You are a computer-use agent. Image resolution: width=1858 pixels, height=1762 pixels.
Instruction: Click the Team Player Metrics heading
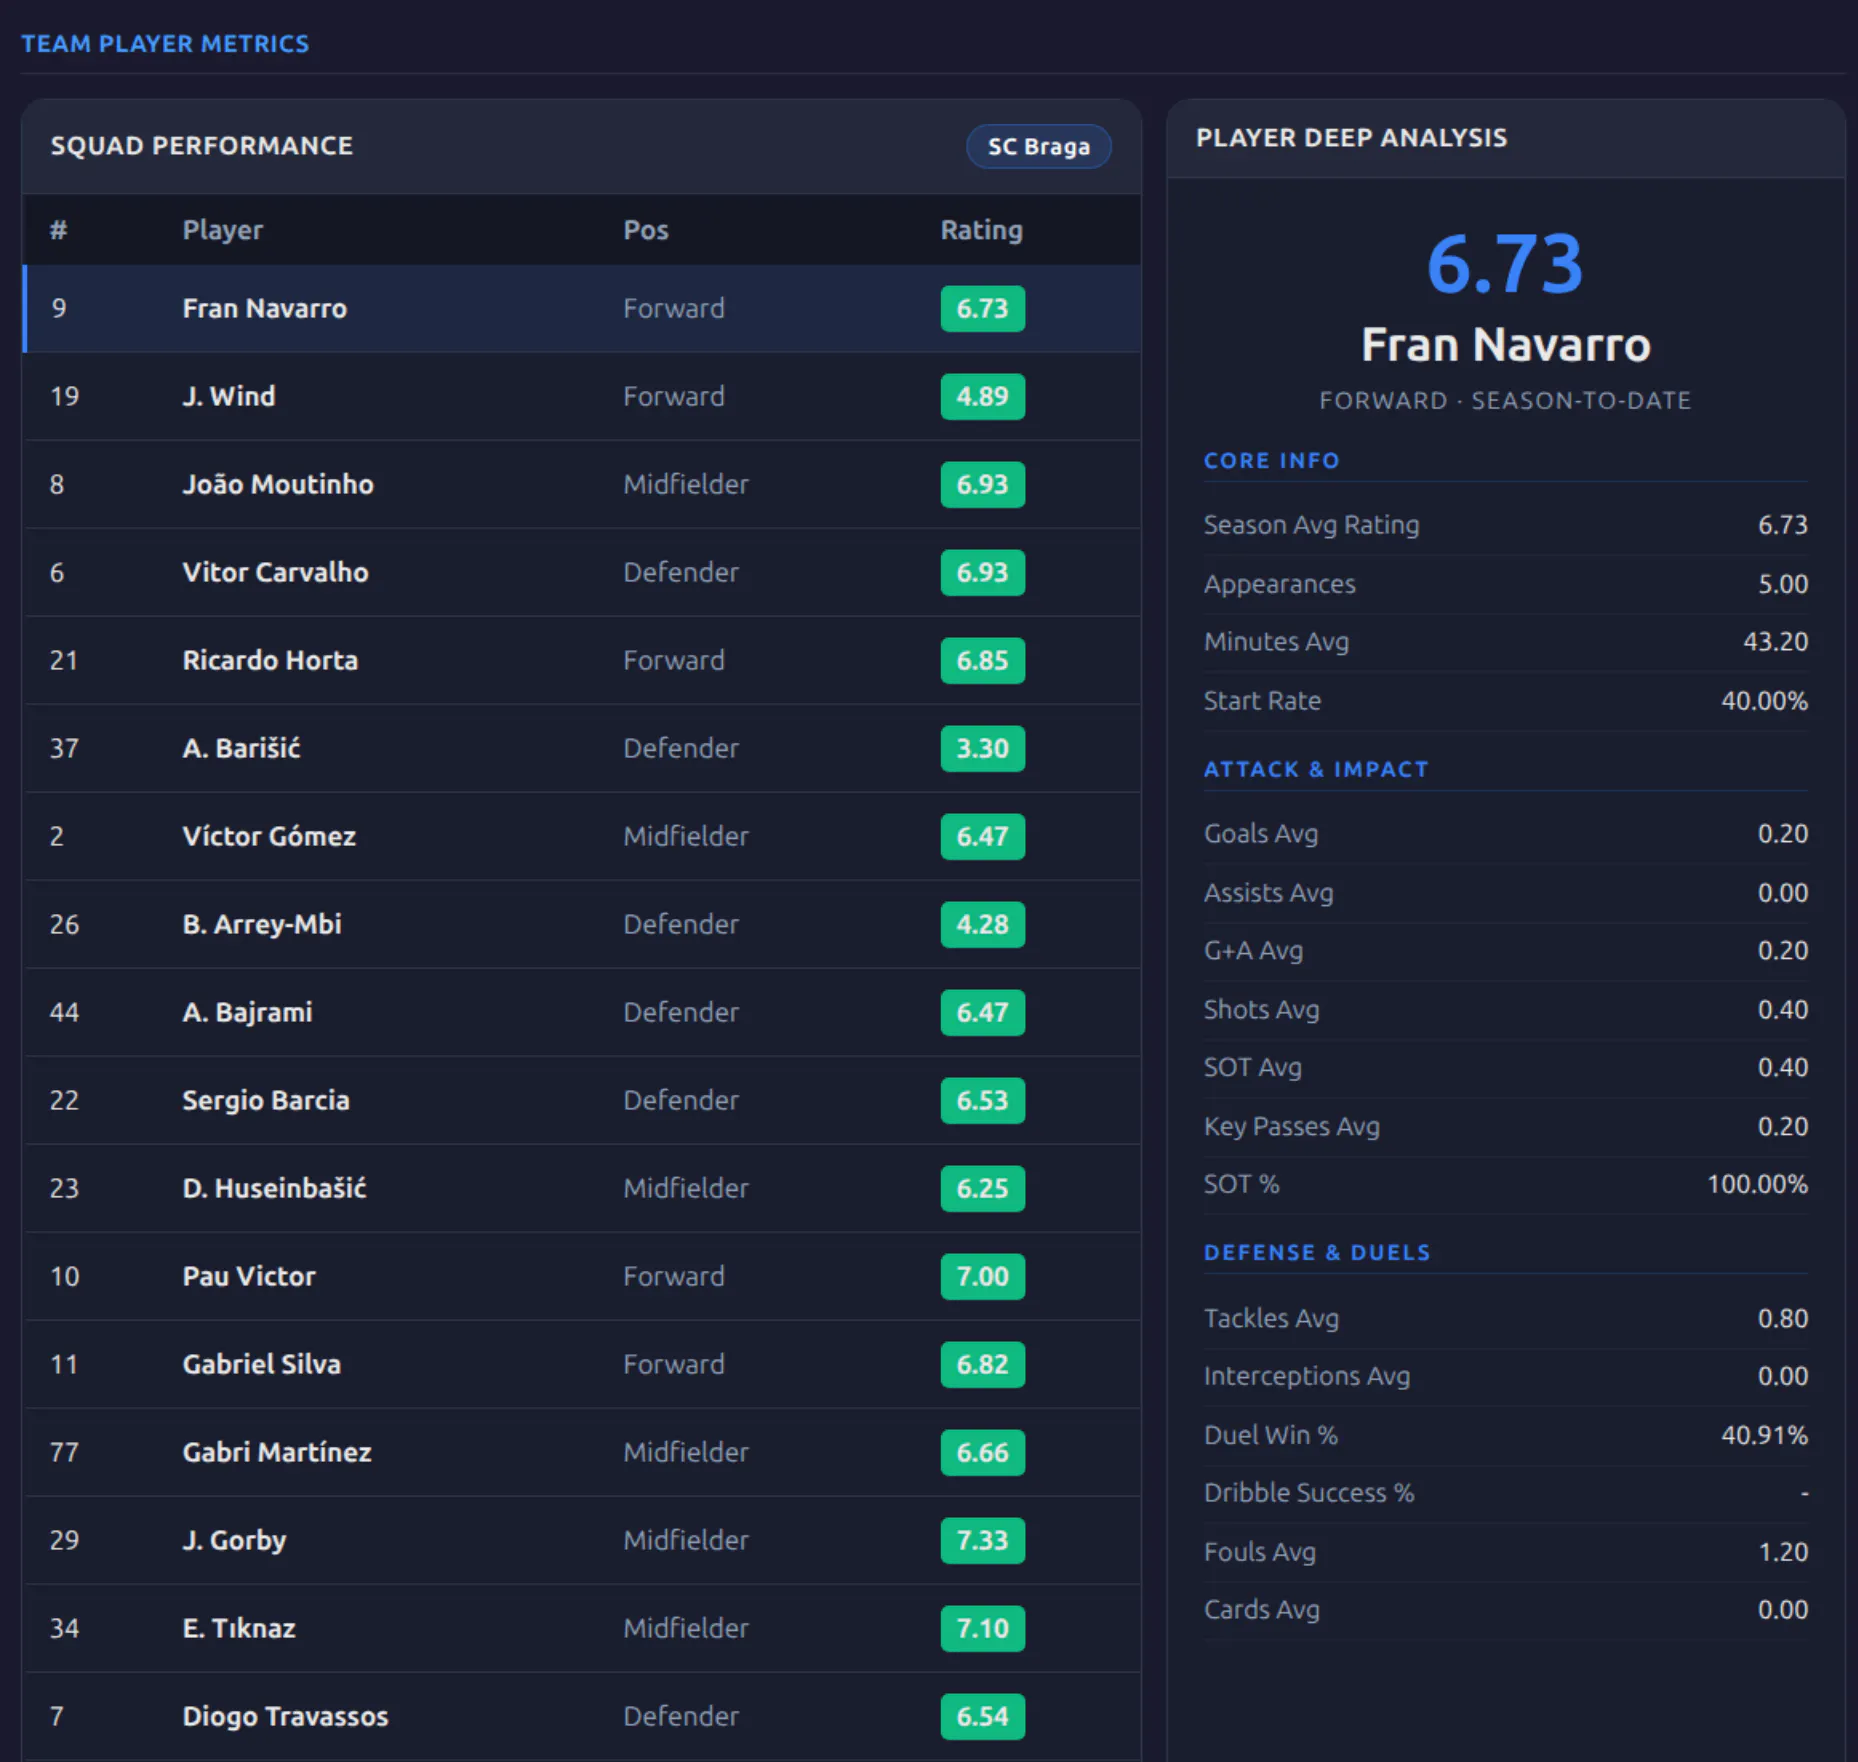click(x=165, y=44)
